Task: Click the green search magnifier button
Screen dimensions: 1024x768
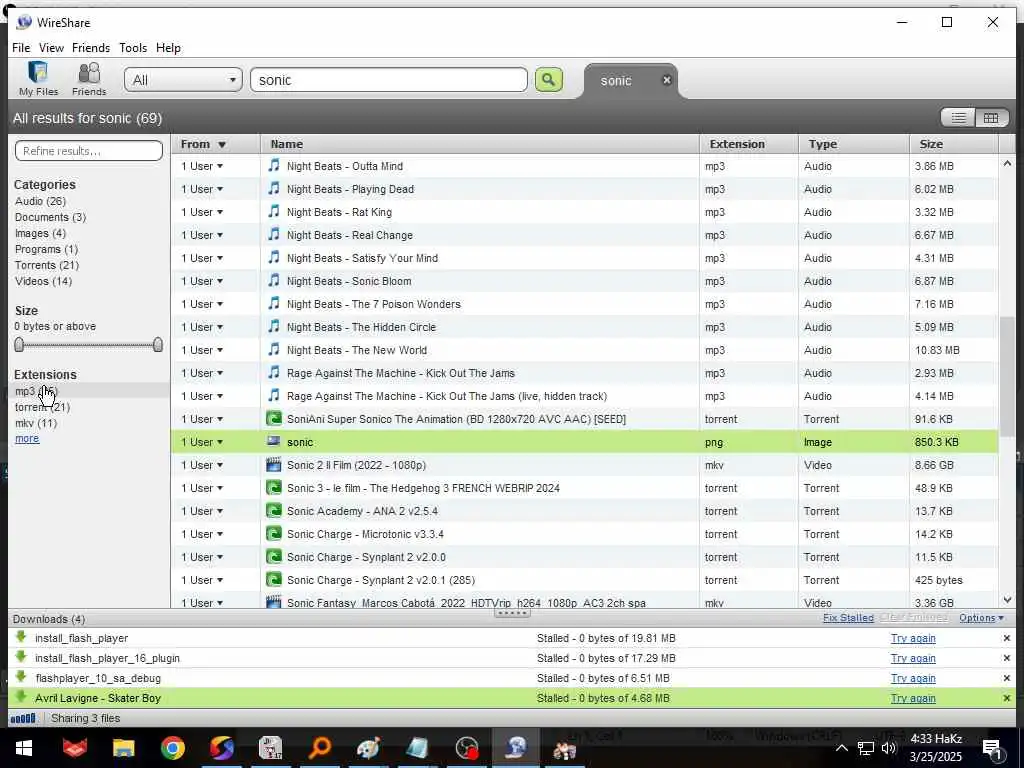Action: click(x=549, y=80)
